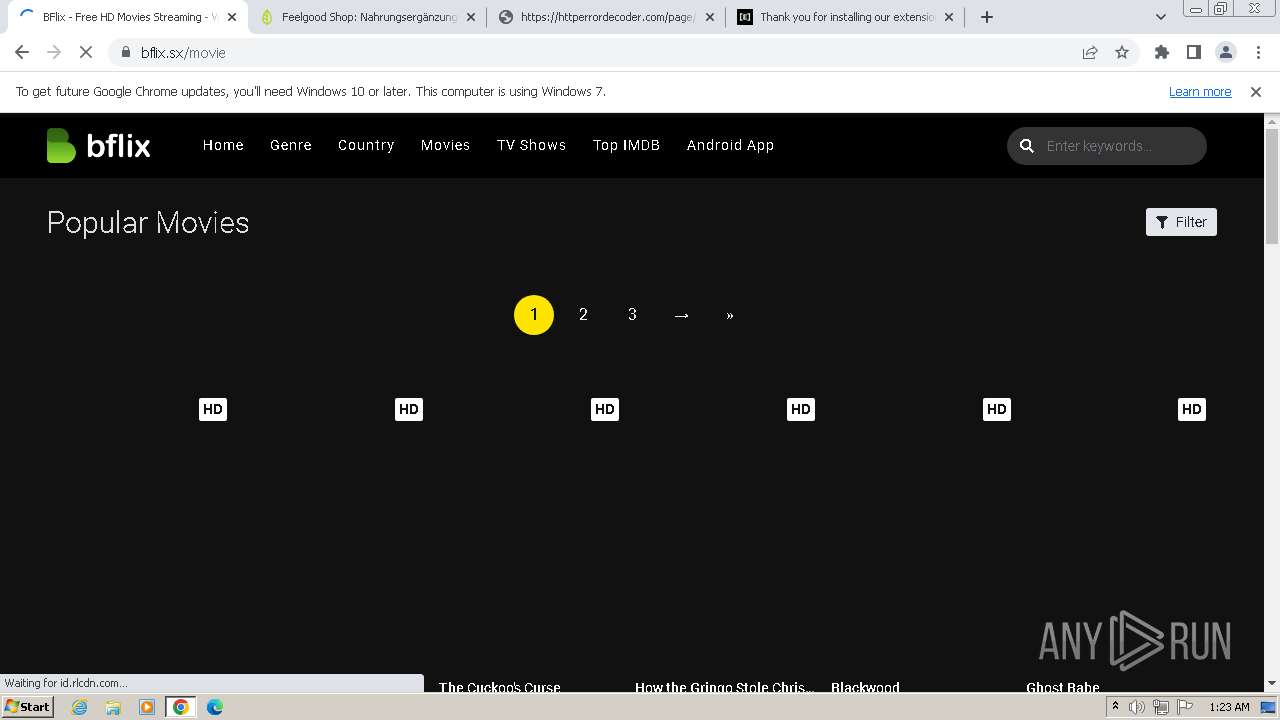The height and width of the screenshot is (720, 1280).
Task: Click the scrollbar down arrow
Action: (x=1272, y=684)
